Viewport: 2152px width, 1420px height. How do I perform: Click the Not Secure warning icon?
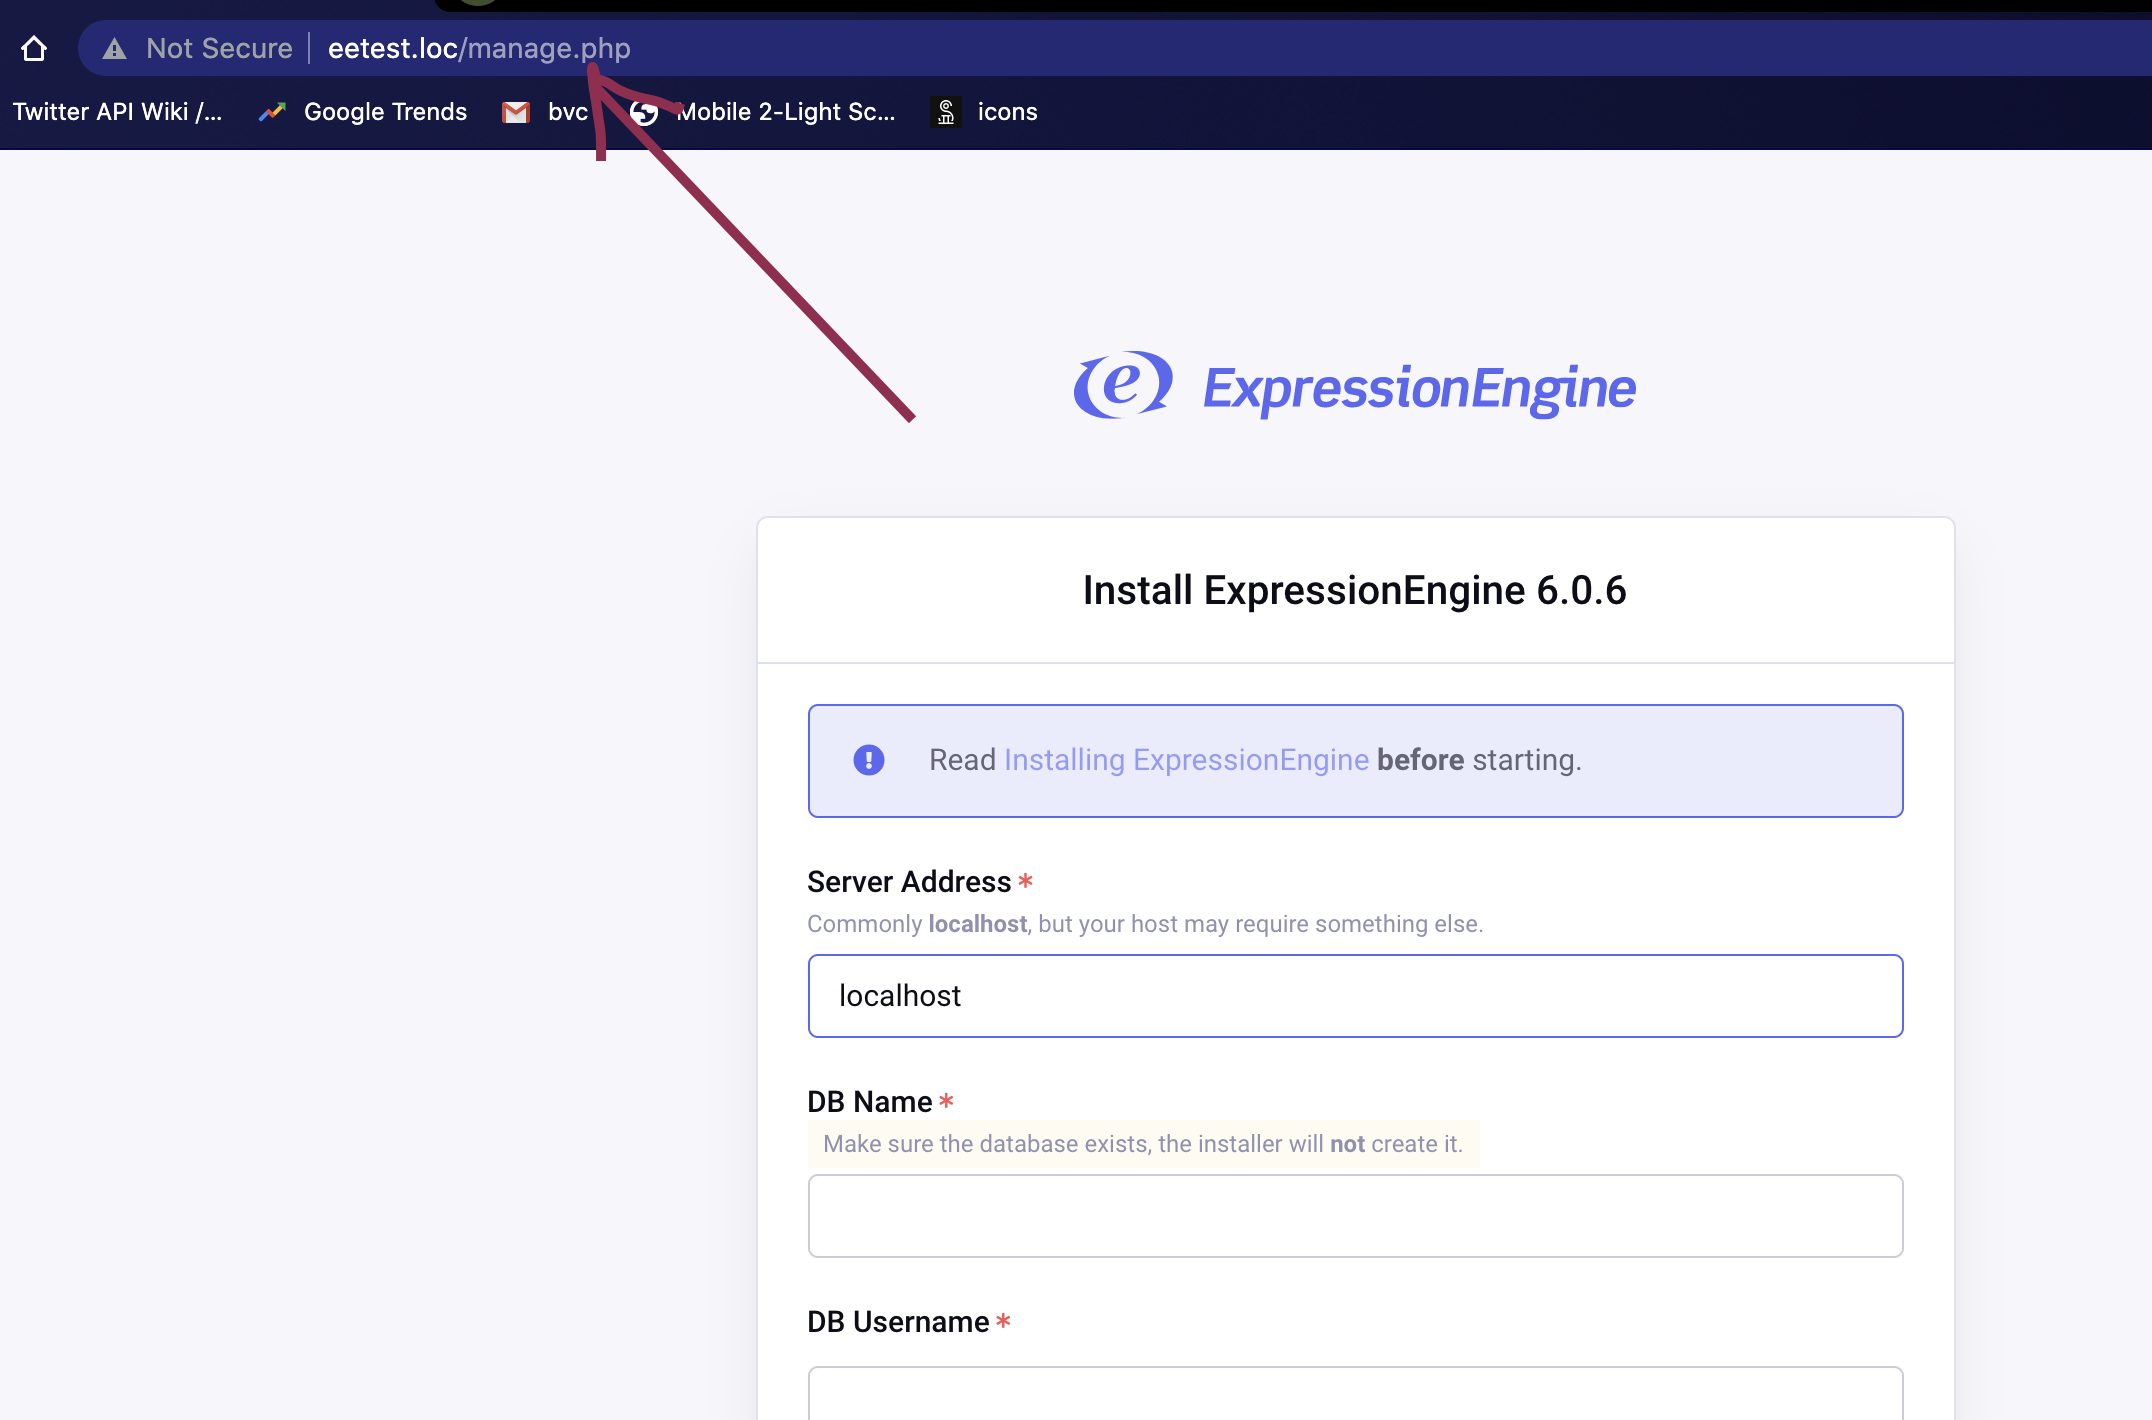pyautogui.click(x=114, y=48)
